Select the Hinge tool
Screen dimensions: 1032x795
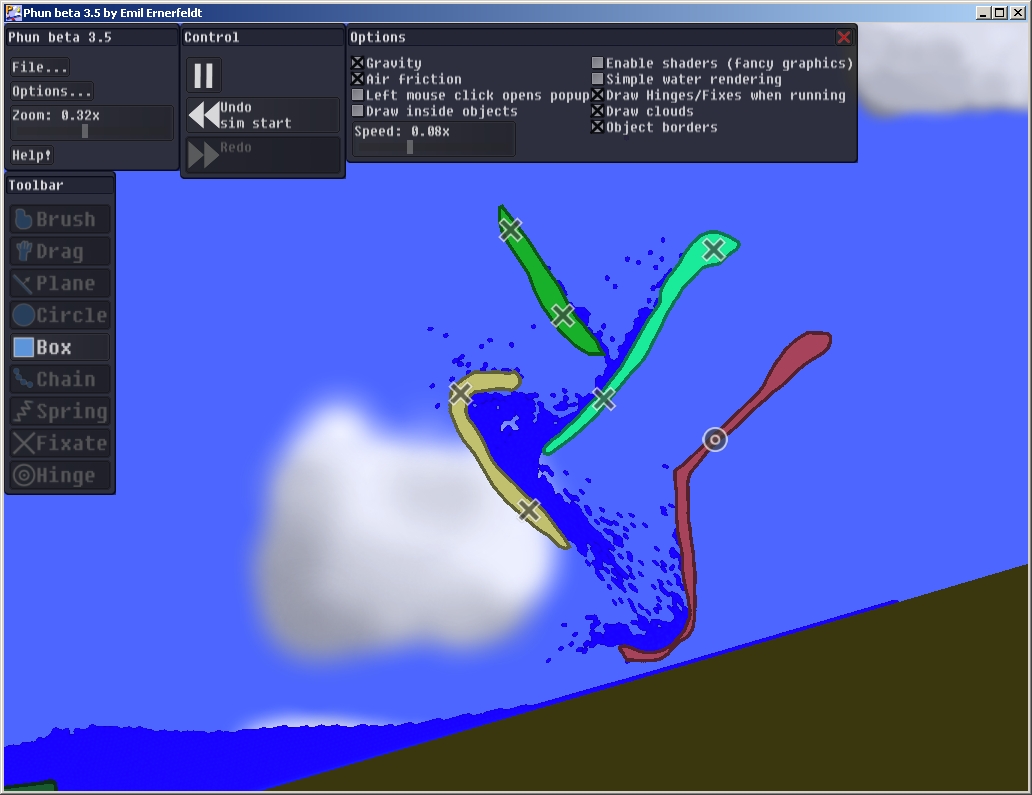tap(59, 476)
